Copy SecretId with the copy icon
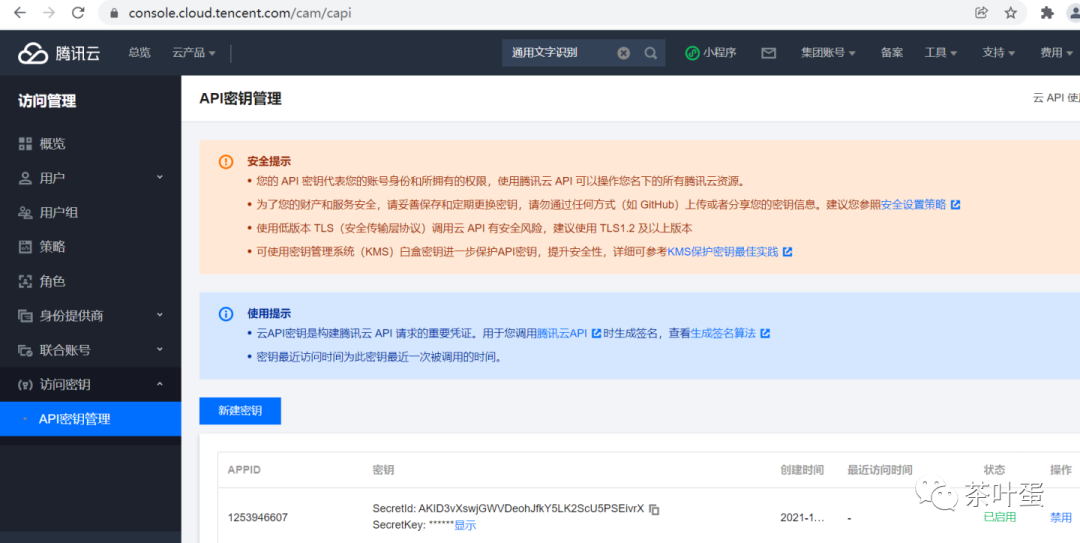The height and width of the screenshot is (543, 1080). tap(654, 509)
